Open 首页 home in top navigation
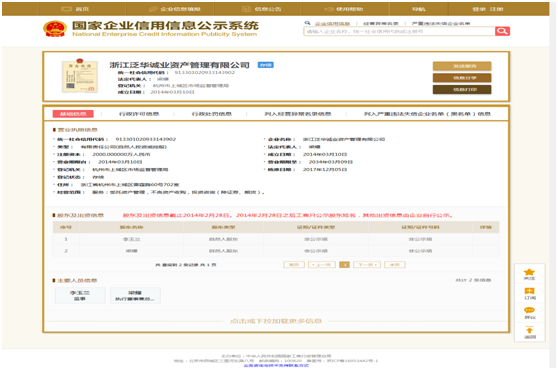 [75, 9]
